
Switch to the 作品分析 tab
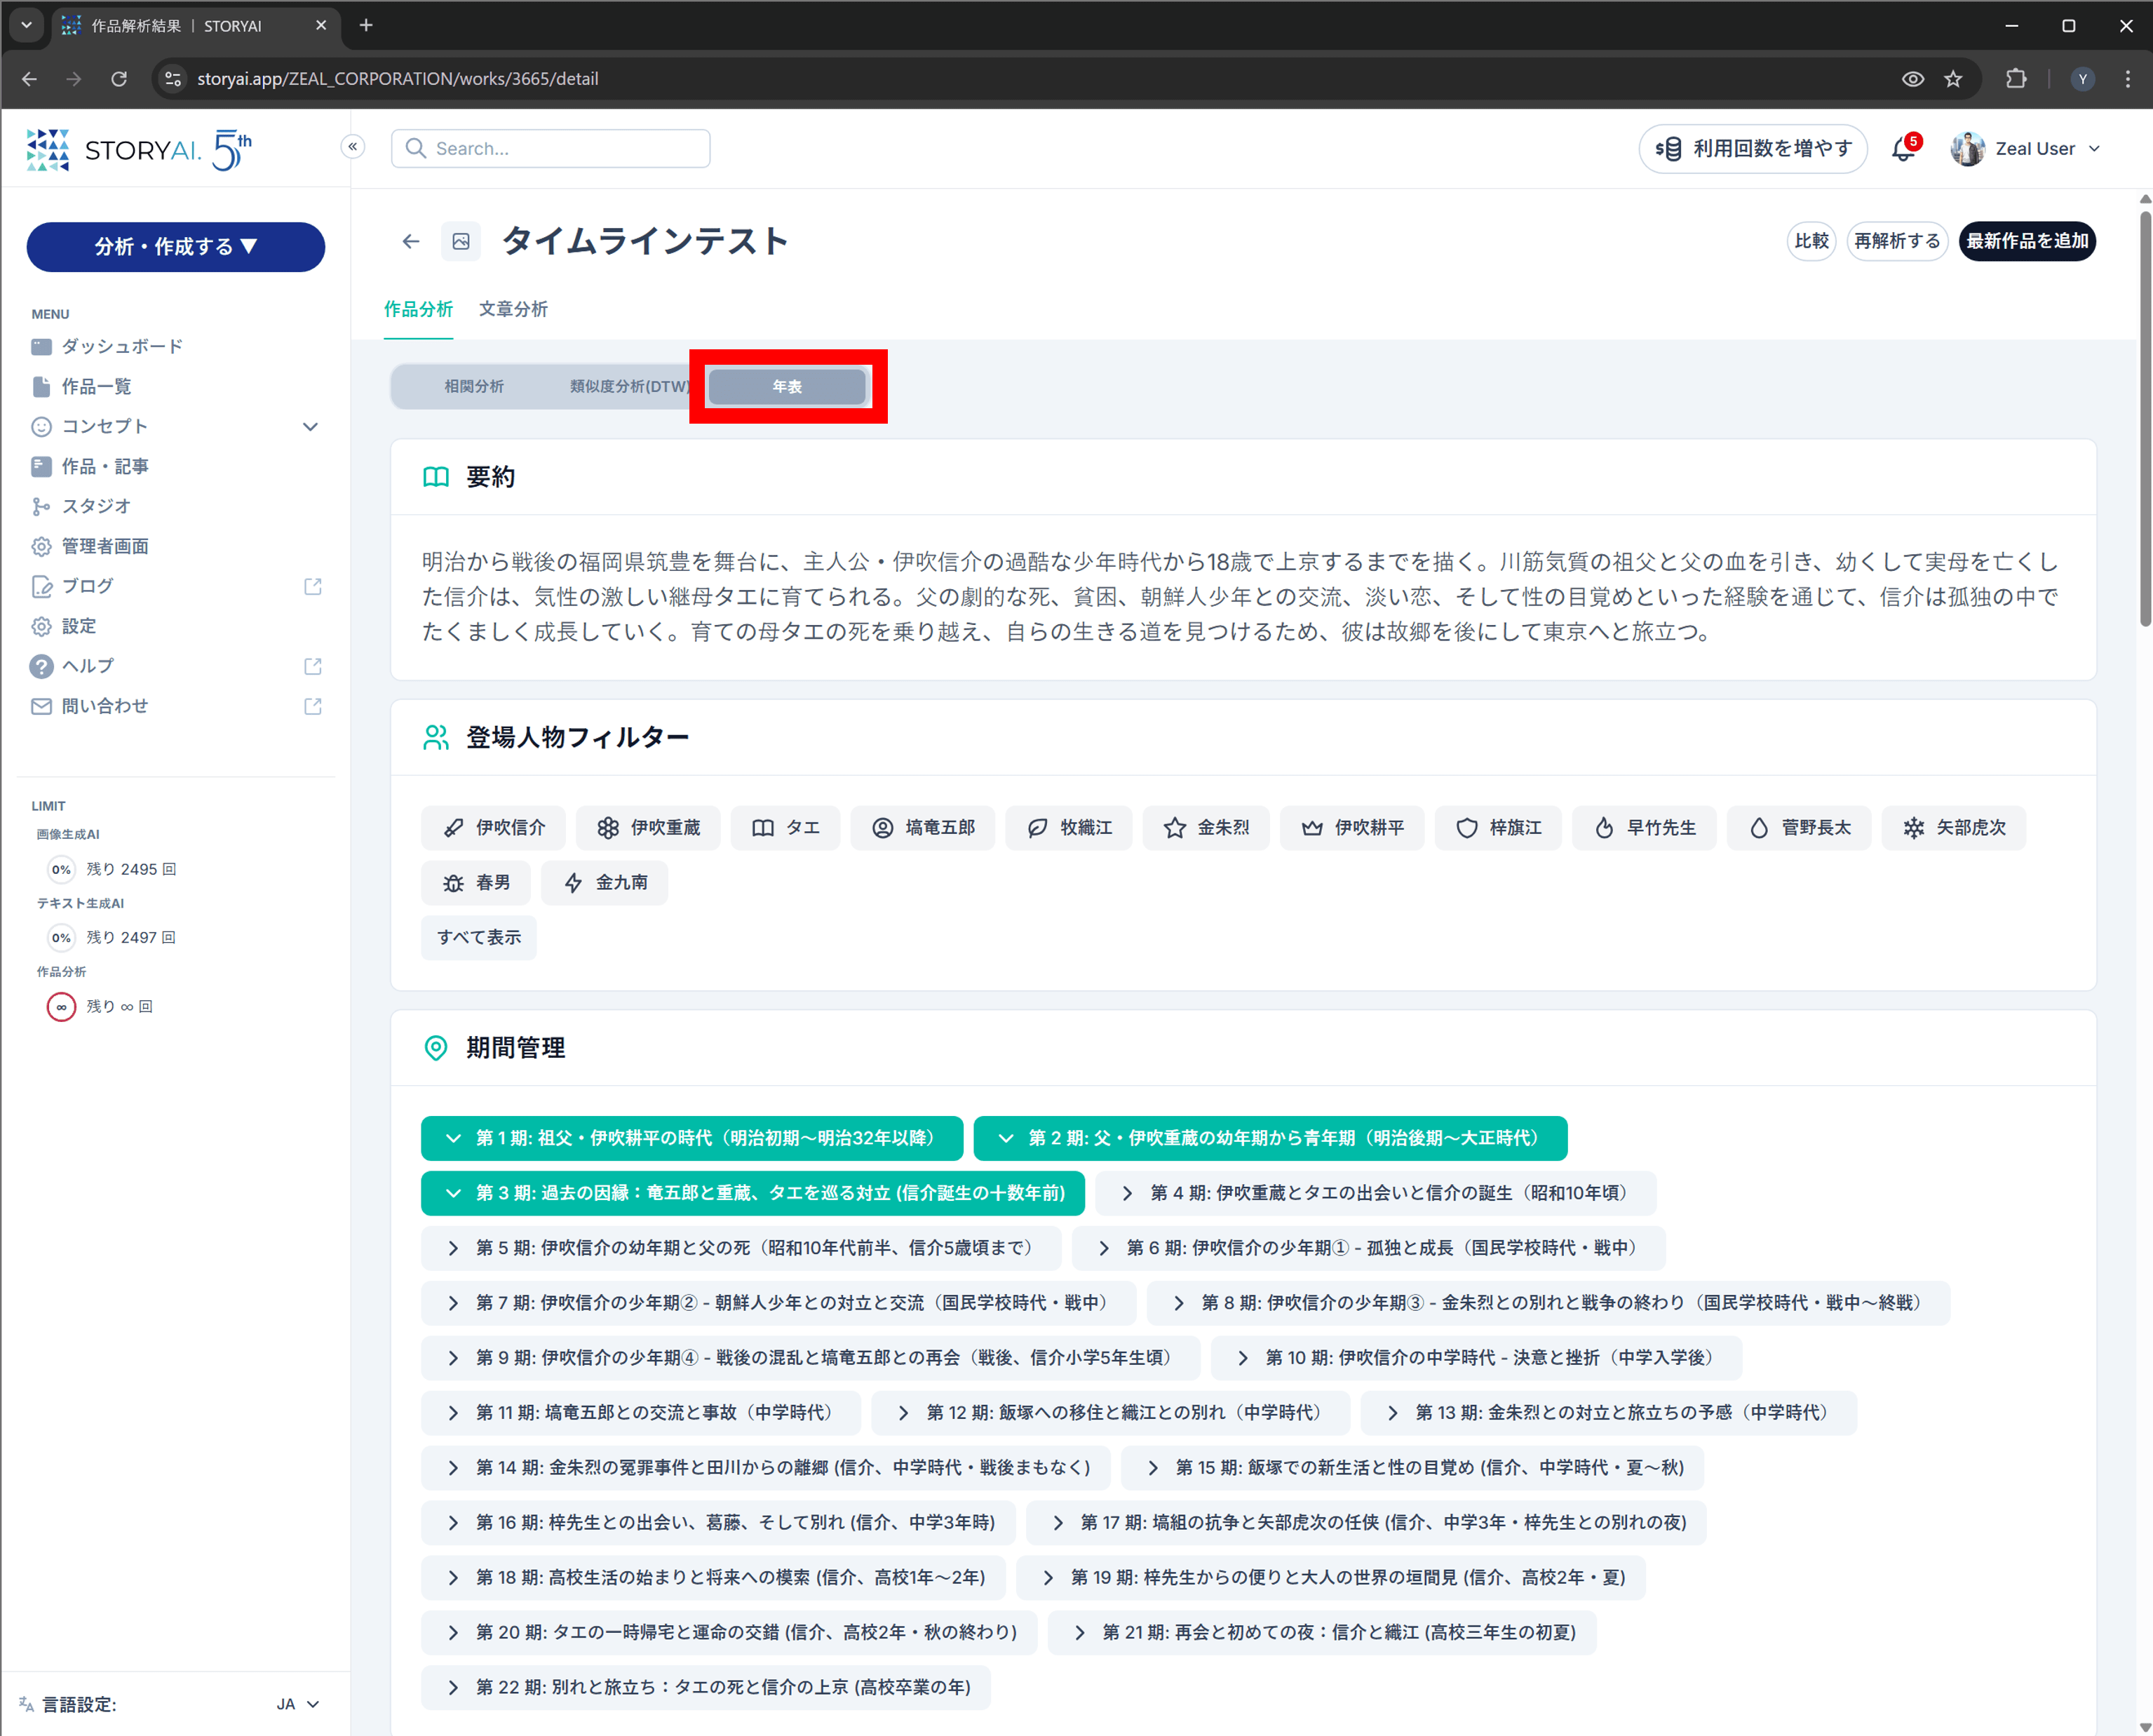(x=419, y=310)
